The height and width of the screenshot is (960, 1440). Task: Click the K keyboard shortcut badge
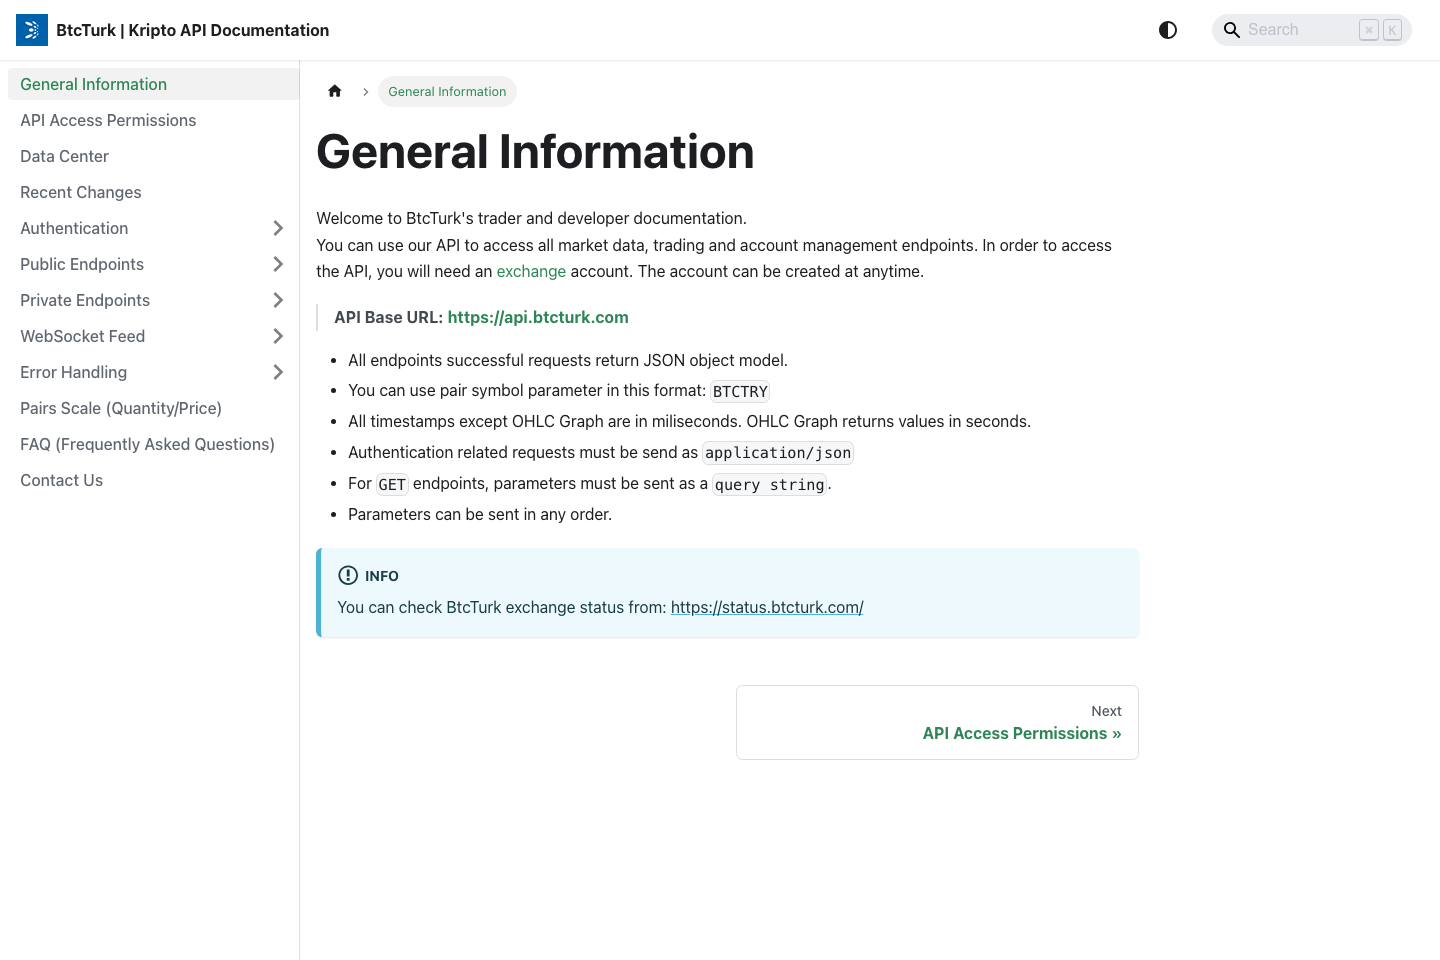pyautogui.click(x=1391, y=30)
